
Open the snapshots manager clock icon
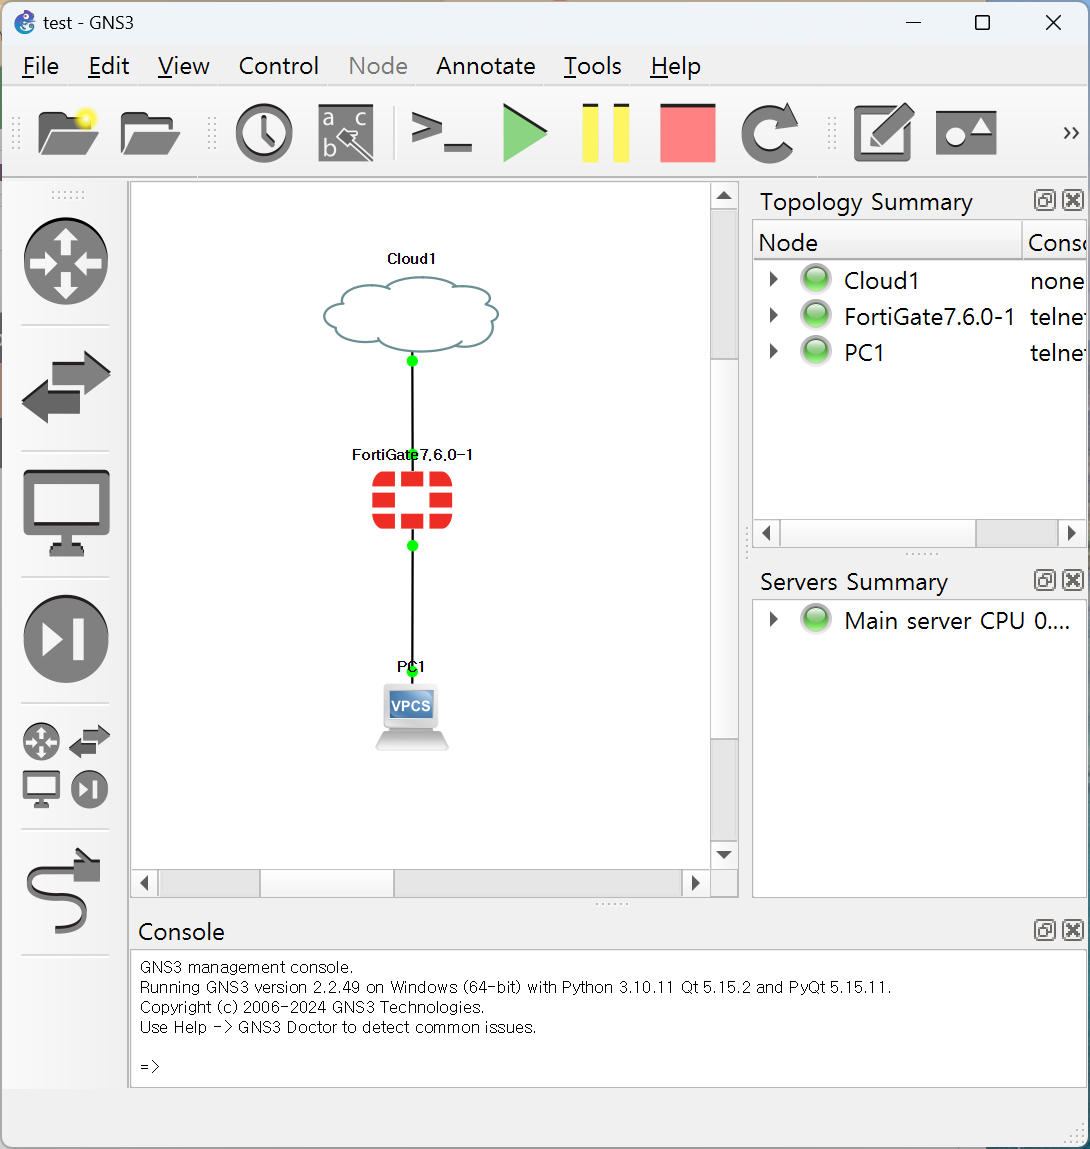point(264,133)
